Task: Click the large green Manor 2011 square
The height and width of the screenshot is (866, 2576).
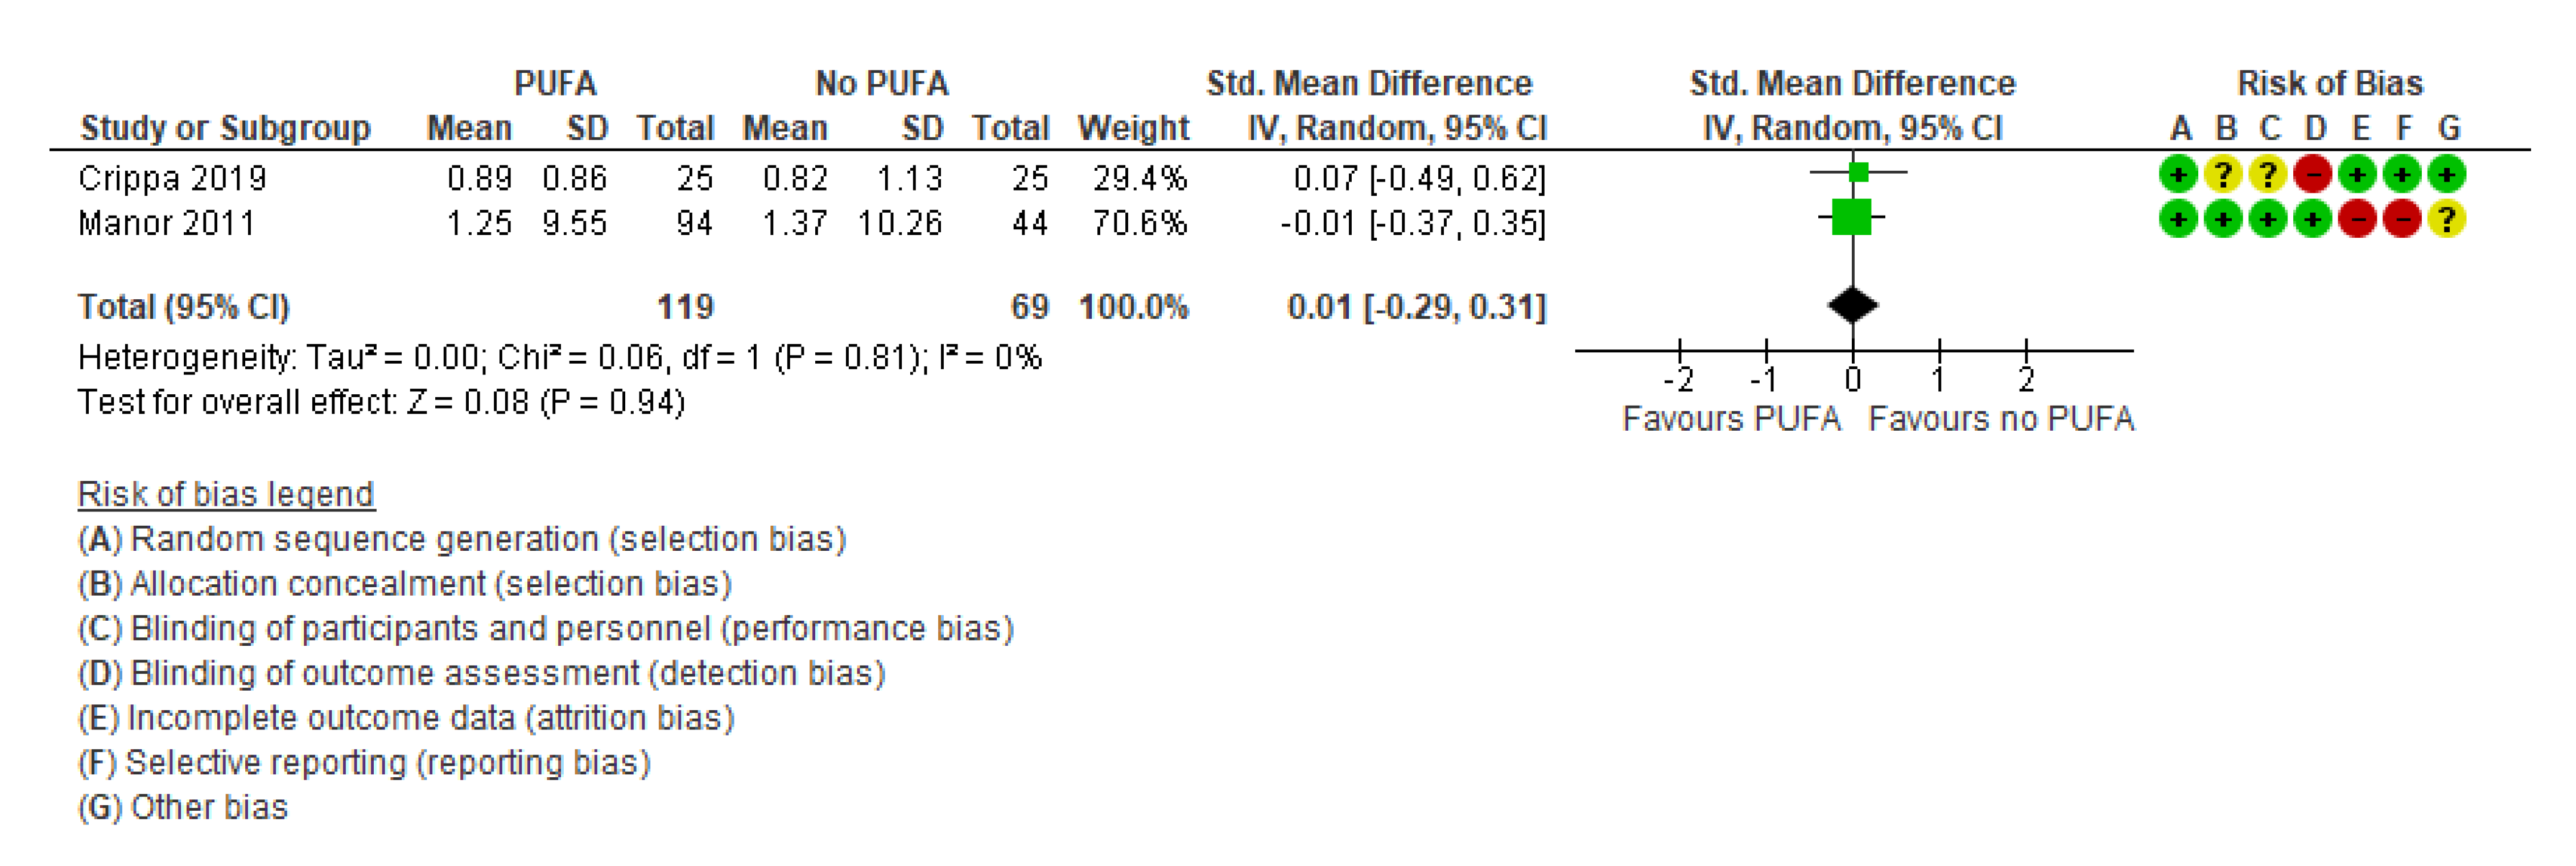Action: click(1851, 217)
